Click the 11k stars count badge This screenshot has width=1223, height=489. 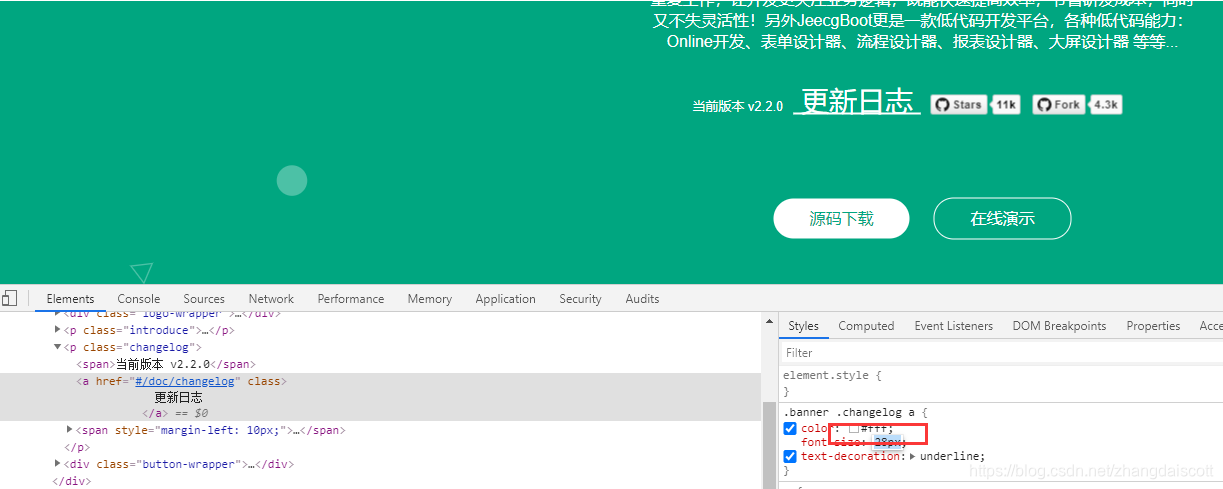pos(1006,105)
